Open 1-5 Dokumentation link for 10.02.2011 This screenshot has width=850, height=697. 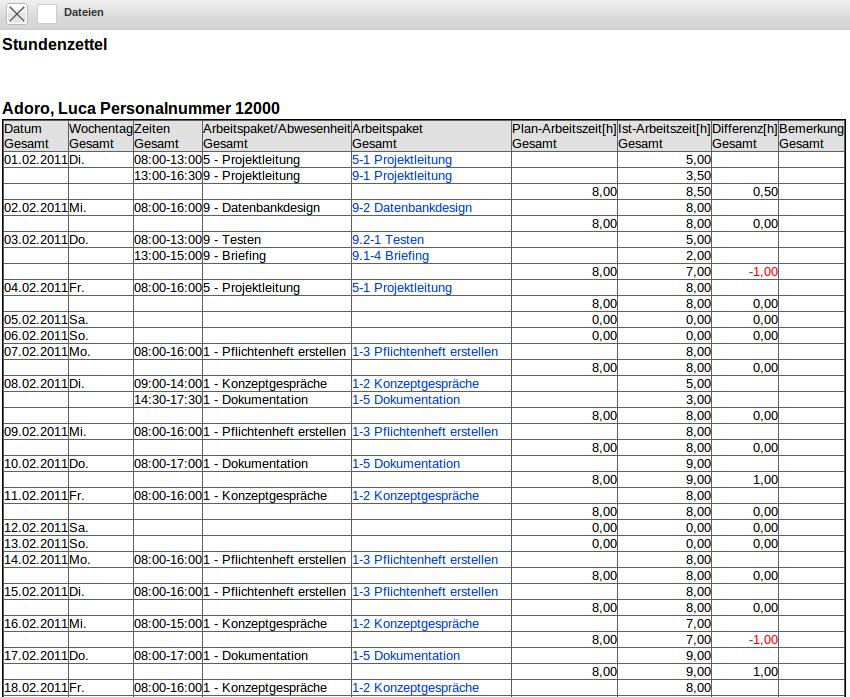click(x=406, y=464)
